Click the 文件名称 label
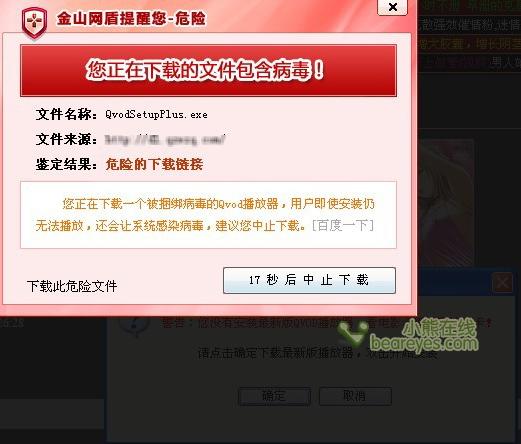Image resolution: width=521 pixels, height=444 pixels. click(66, 114)
